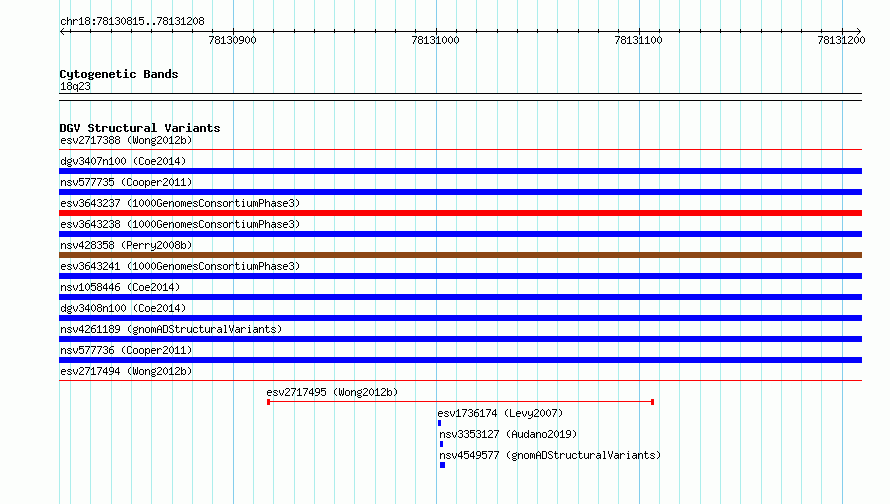Open esv3643237 (1000GenomesConsortiumPhase3) variant label
The image size is (890, 504).
point(180,203)
